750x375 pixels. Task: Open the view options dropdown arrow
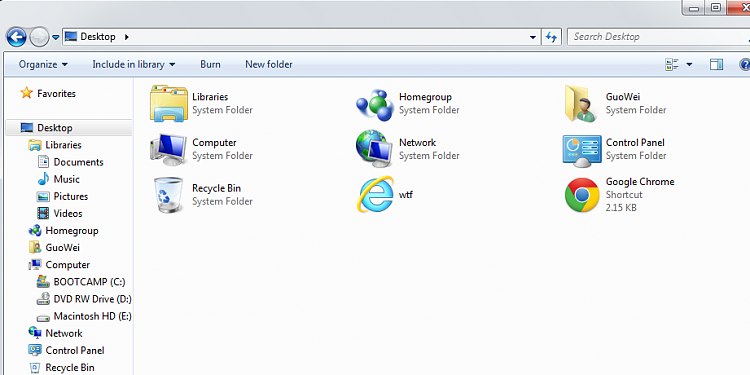tap(689, 65)
